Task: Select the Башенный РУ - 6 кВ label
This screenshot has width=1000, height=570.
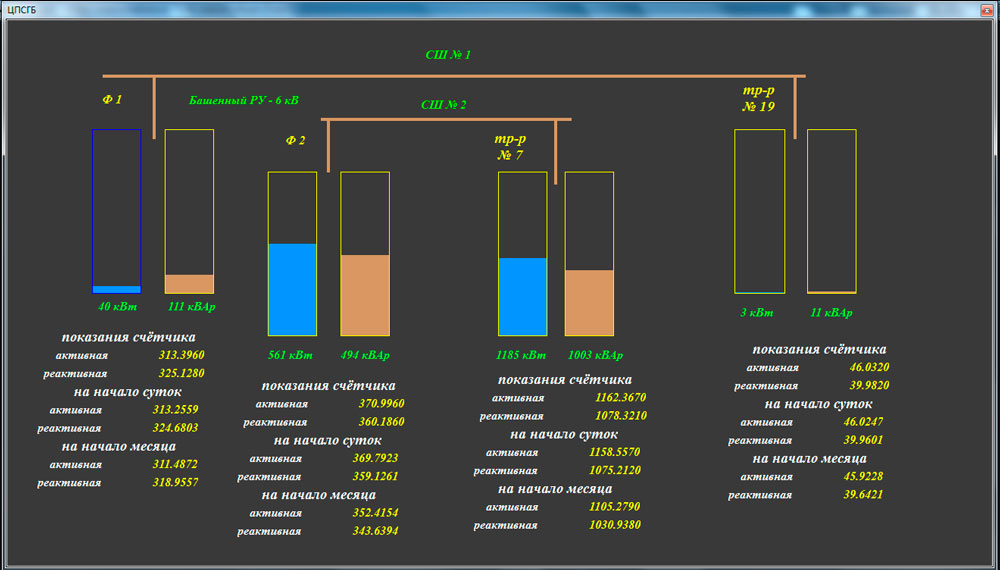Action: (x=243, y=101)
